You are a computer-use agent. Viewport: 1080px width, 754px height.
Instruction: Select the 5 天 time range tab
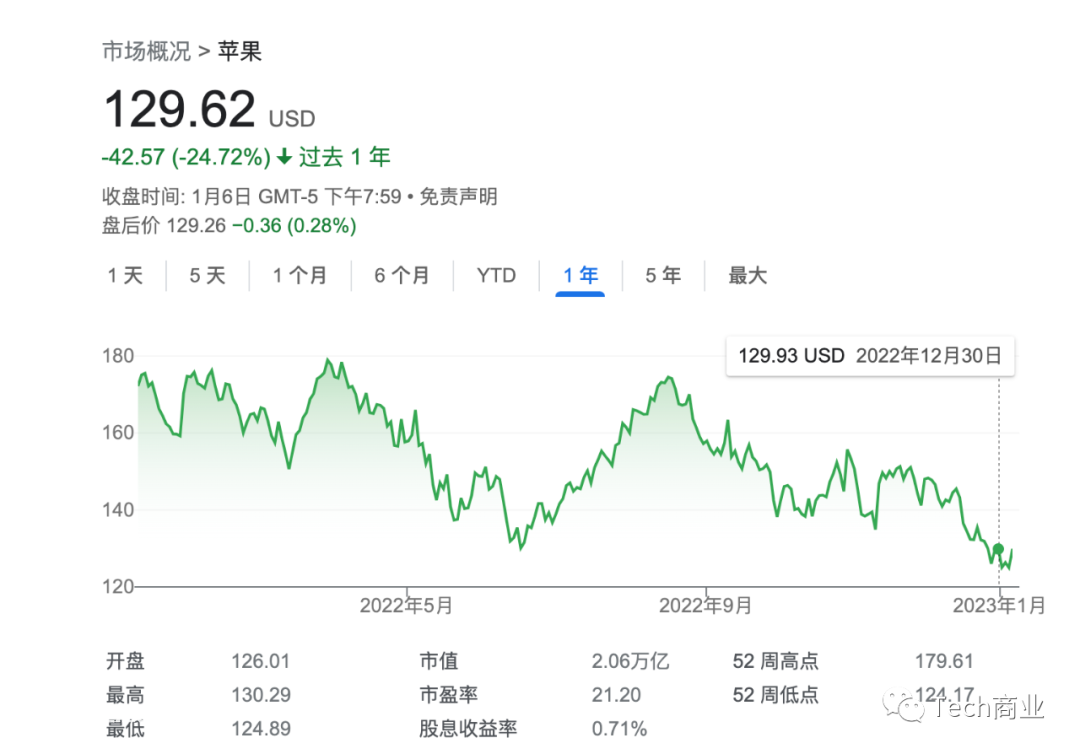(x=208, y=275)
